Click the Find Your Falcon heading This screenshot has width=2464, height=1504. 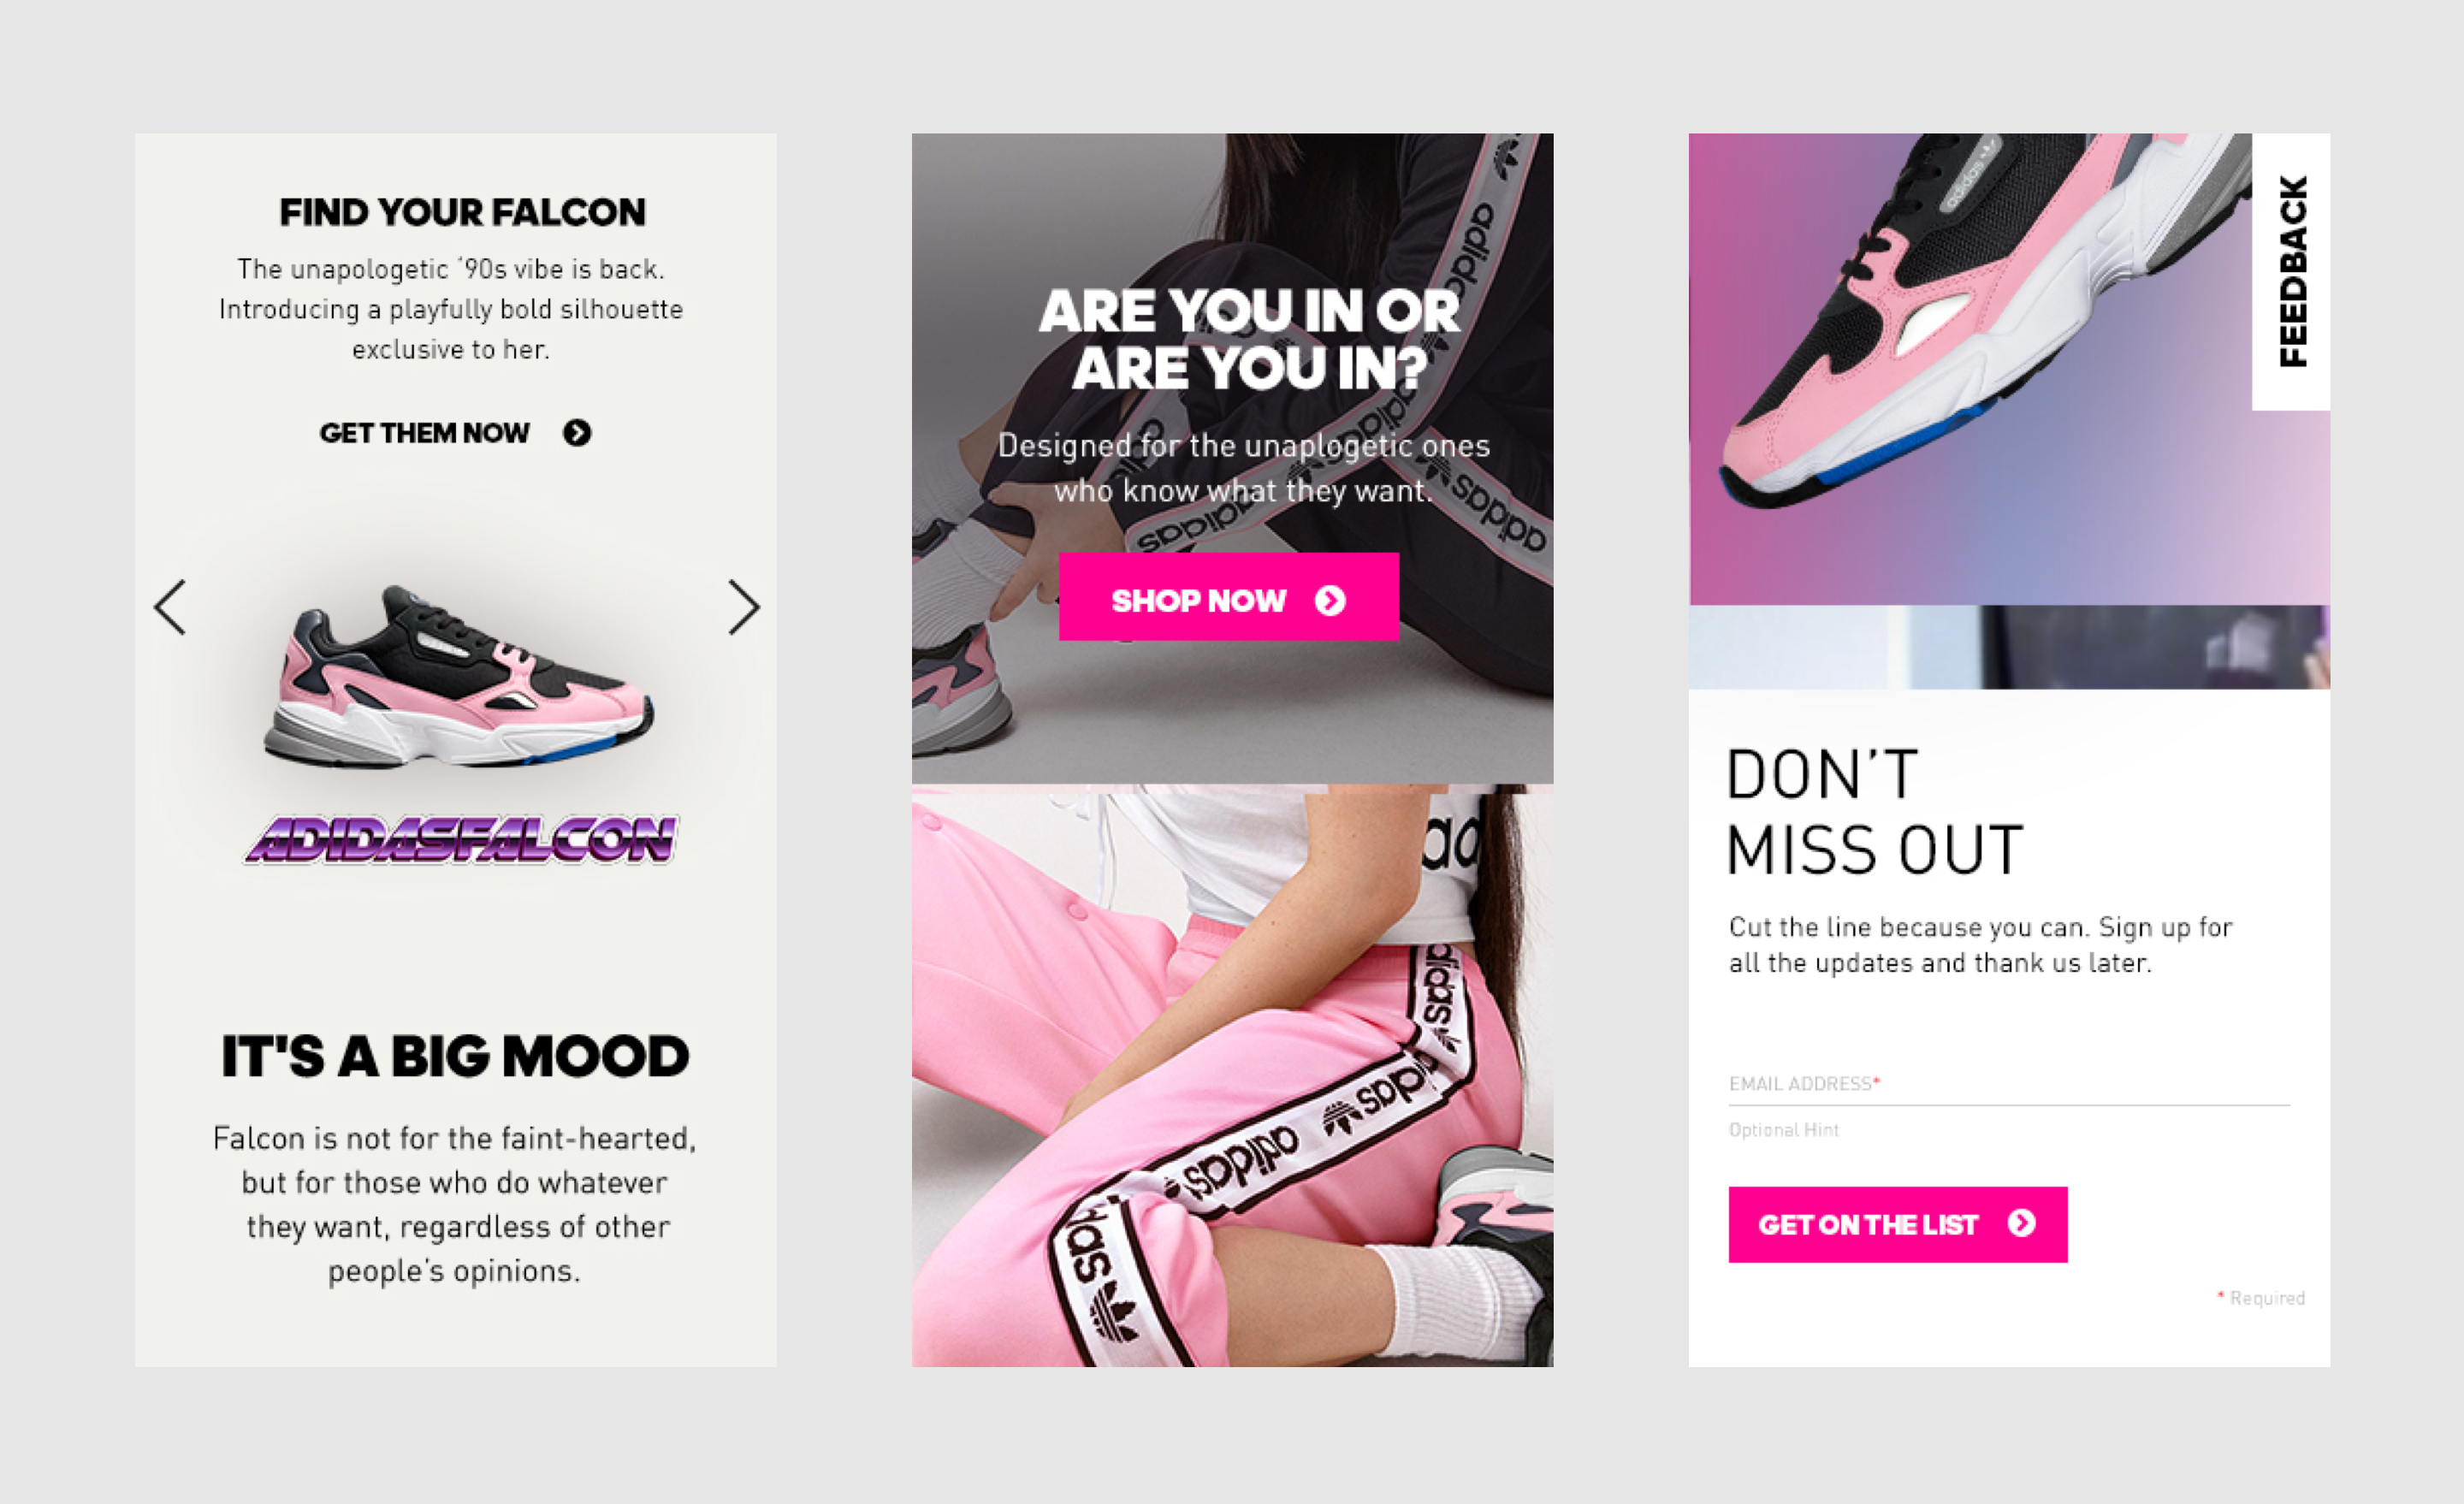[x=462, y=212]
